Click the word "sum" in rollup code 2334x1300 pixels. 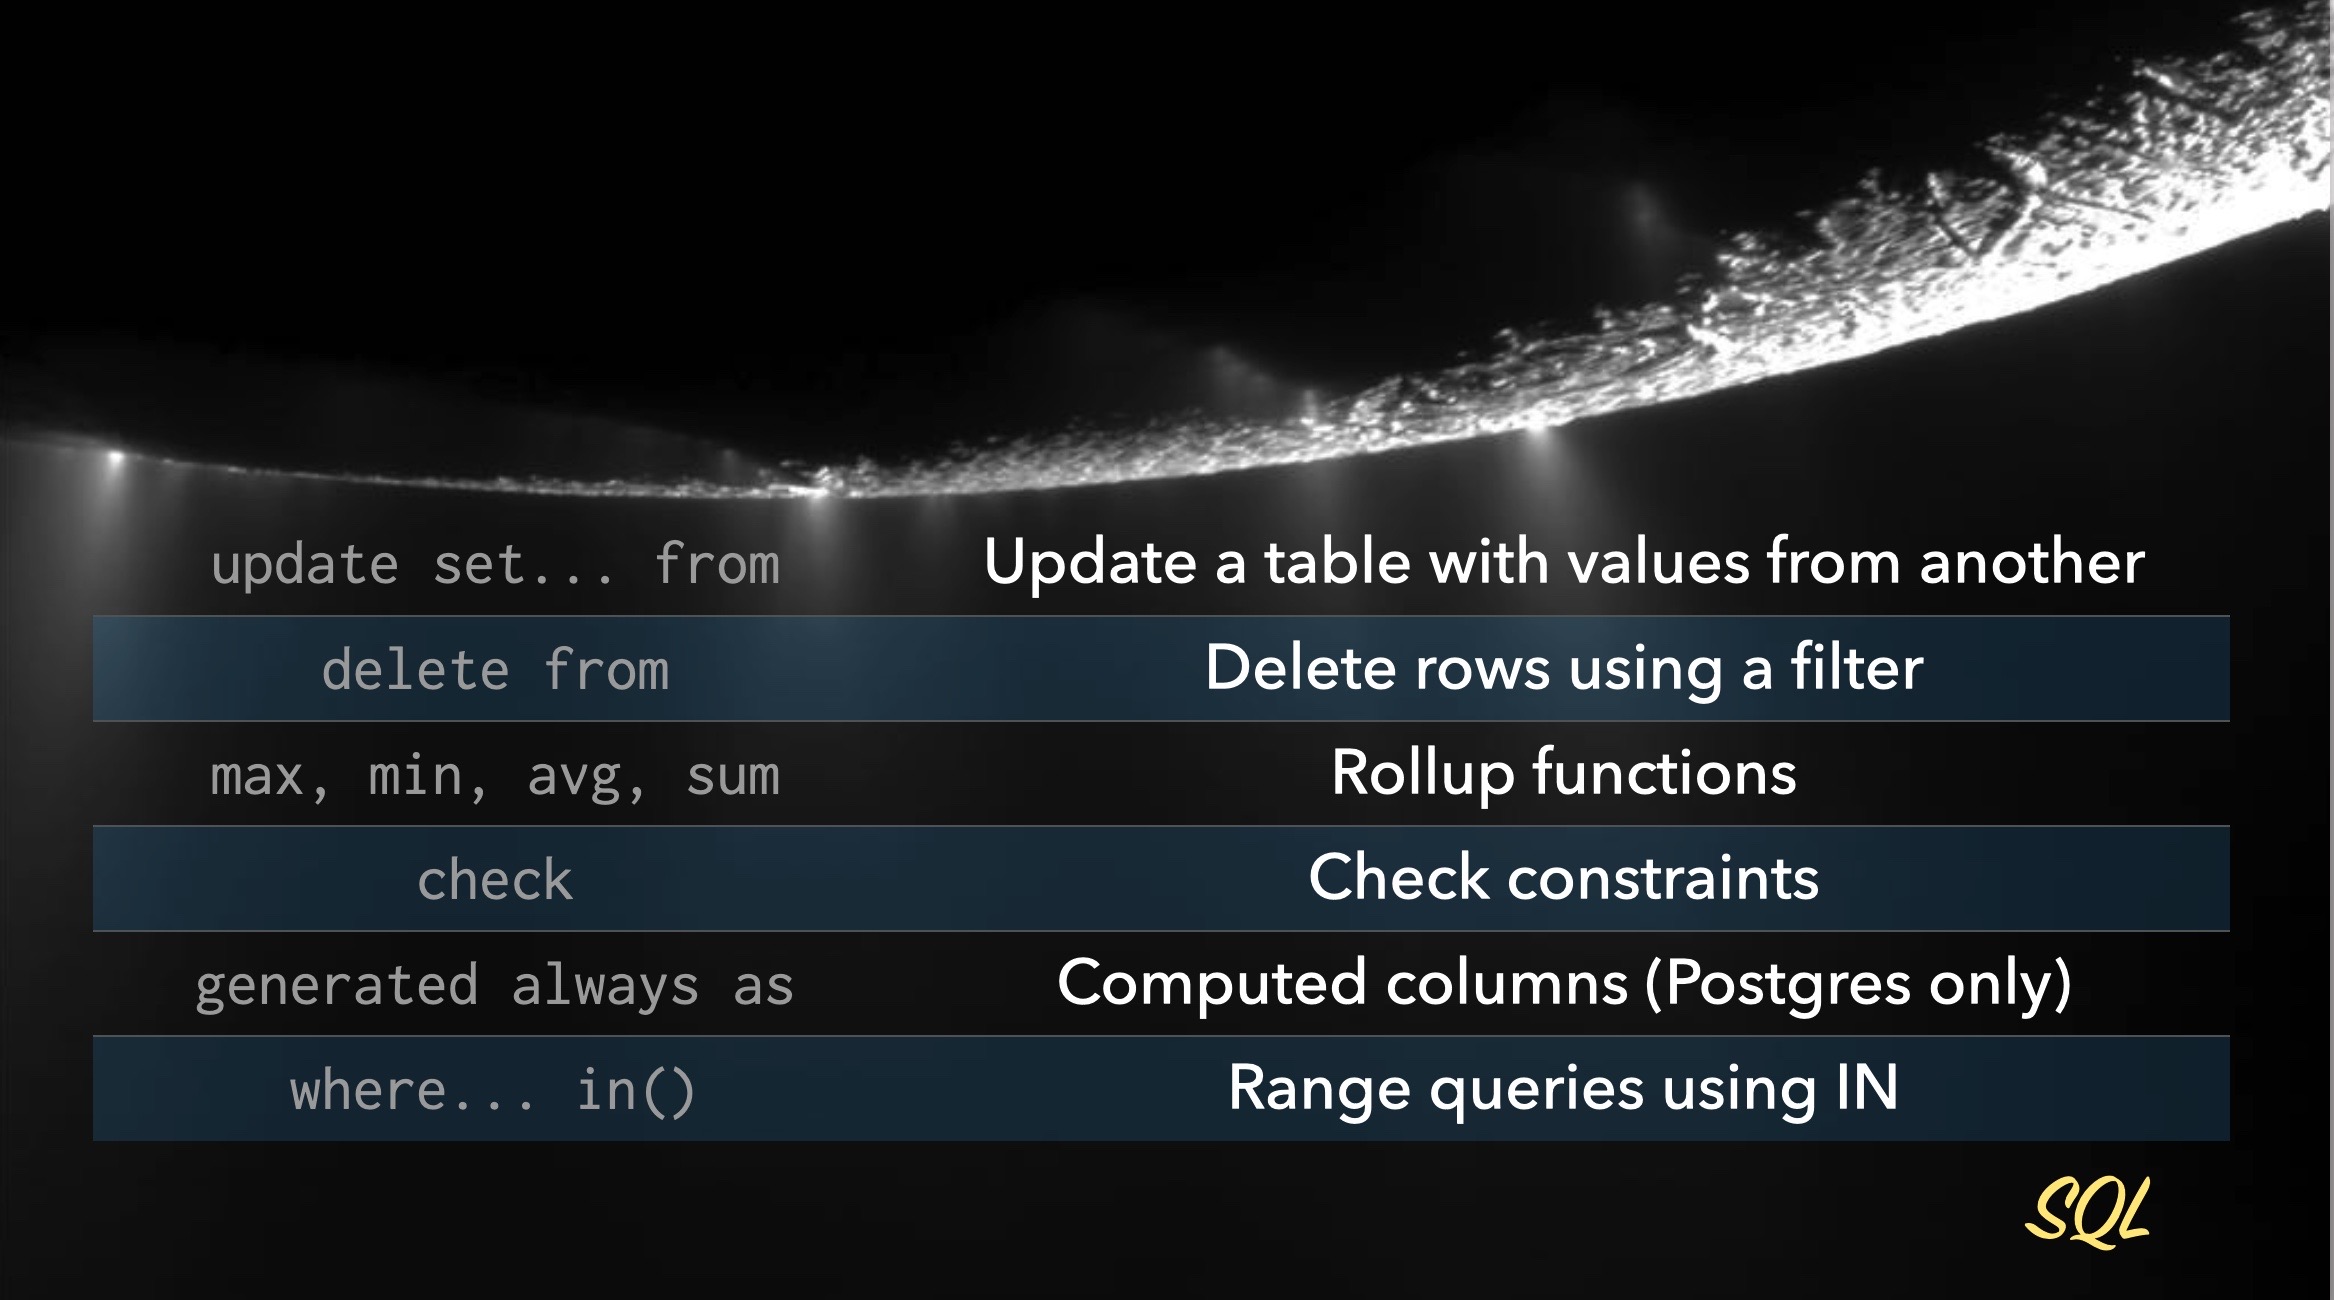tap(732, 777)
